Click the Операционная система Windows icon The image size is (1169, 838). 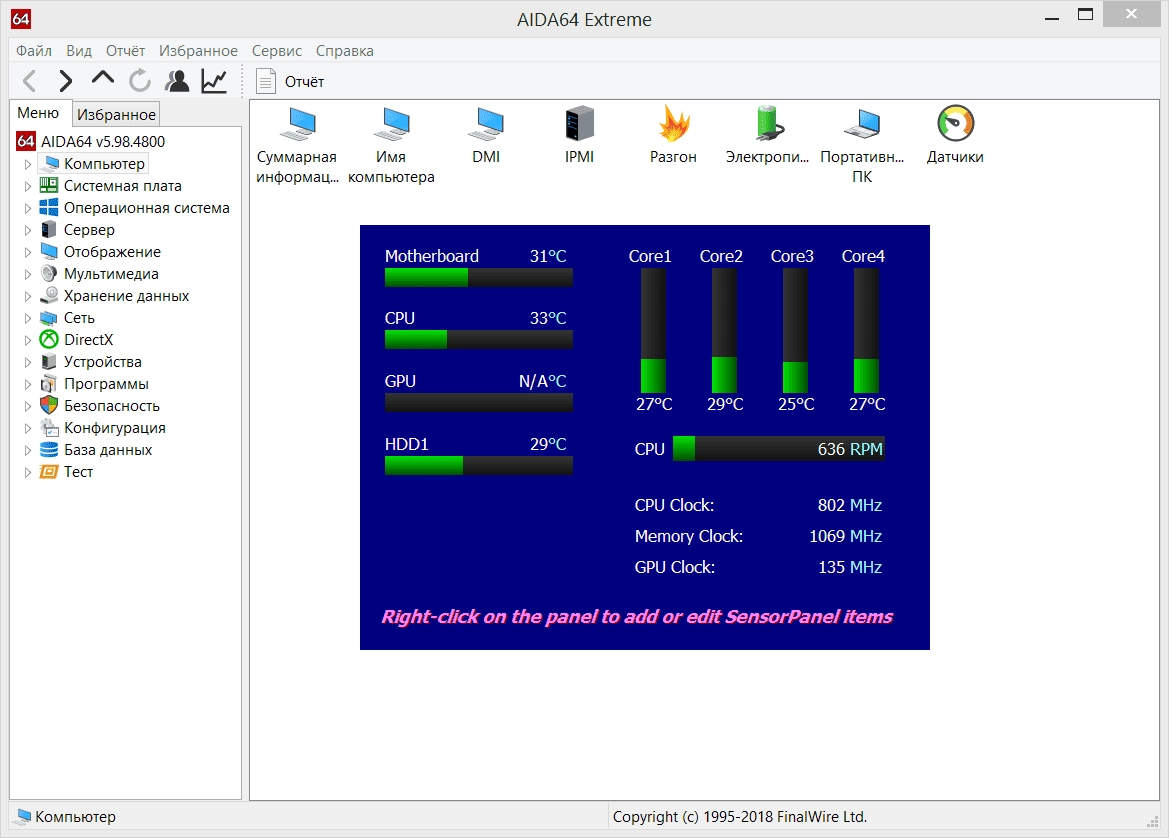(x=48, y=207)
